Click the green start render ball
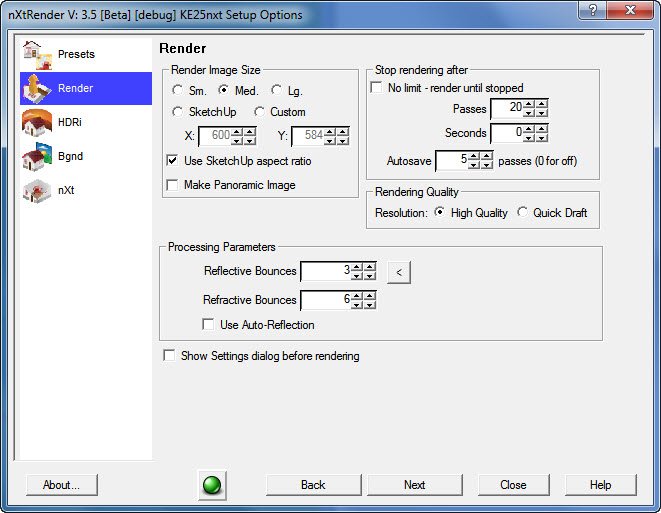Image resolution: width=661 pixels, height=513 pixels. (212, 485)
